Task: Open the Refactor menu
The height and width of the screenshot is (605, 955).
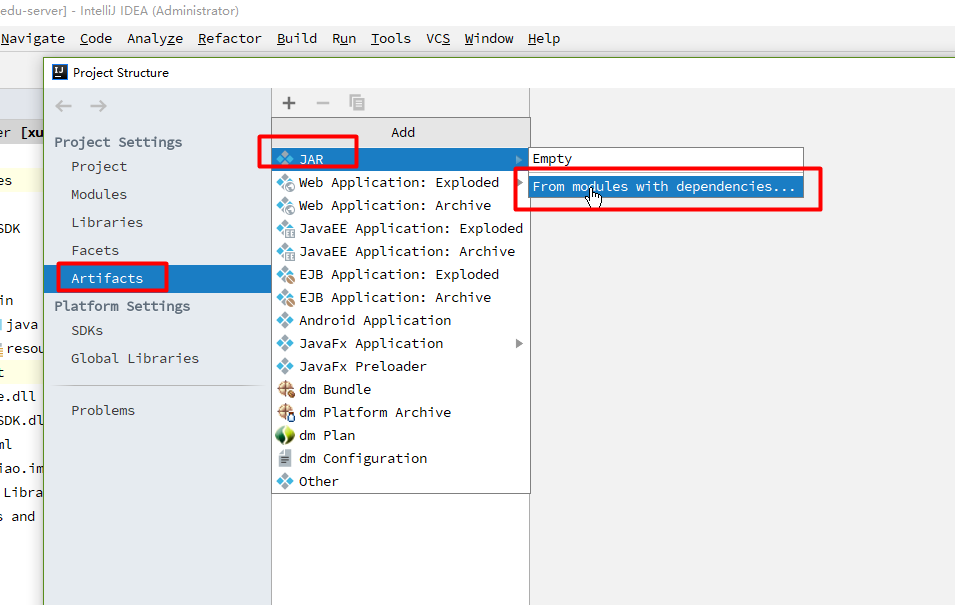Action: click(x=230, y=38)
